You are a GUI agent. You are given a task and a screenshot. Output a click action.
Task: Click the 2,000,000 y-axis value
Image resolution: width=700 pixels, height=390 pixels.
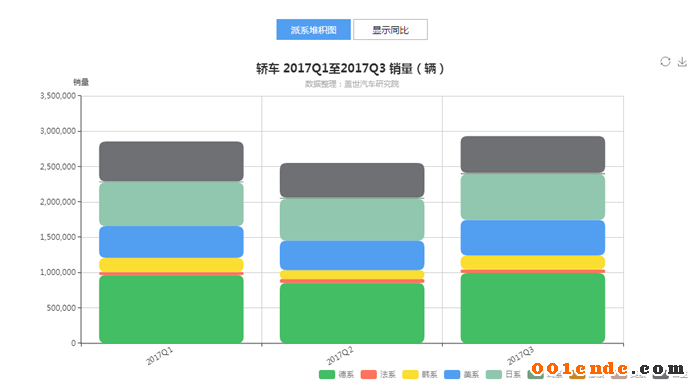(x=58, y=202)
